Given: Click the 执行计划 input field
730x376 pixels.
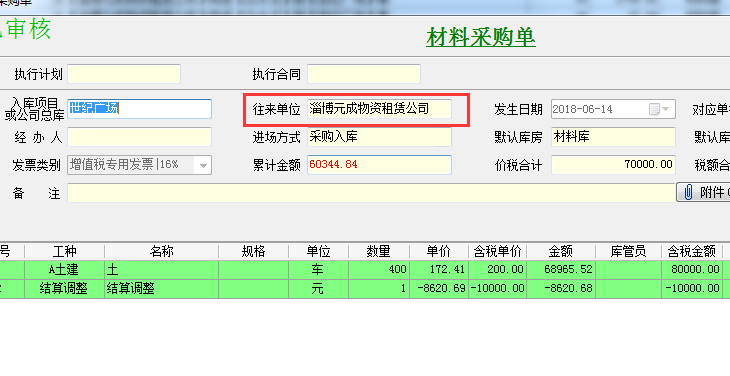Looking at the screenshot, I should tap(124, 74).
